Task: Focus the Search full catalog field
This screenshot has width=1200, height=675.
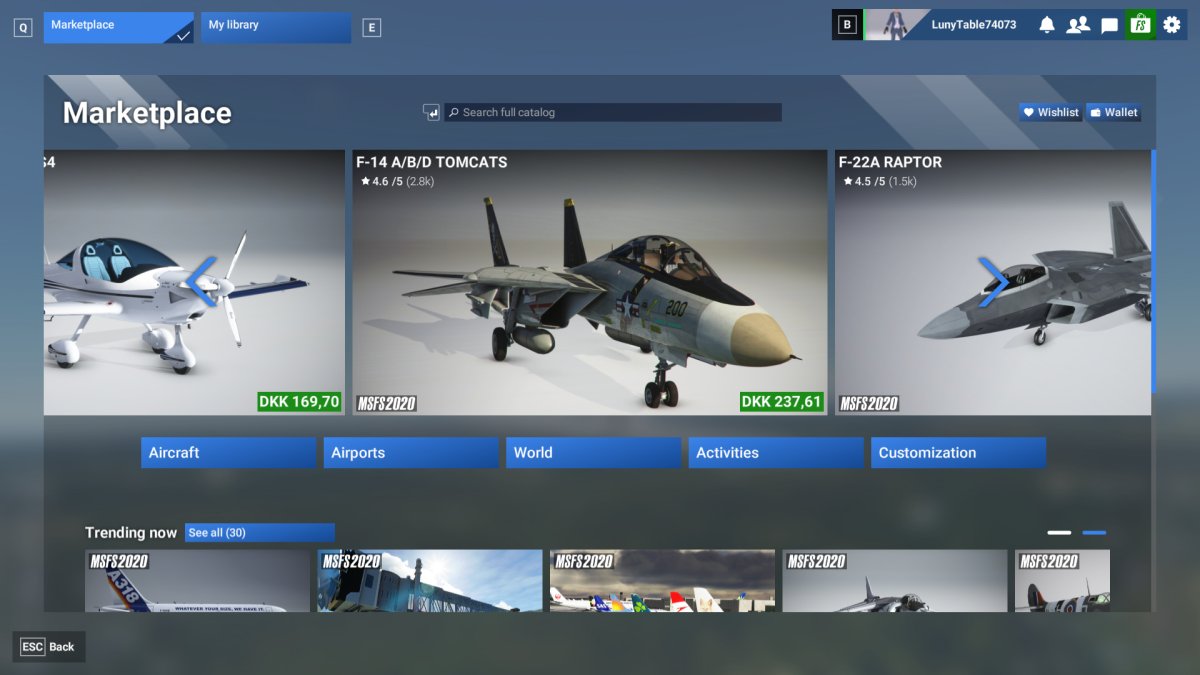Action: pyautogui.click(x=613, y=113)
